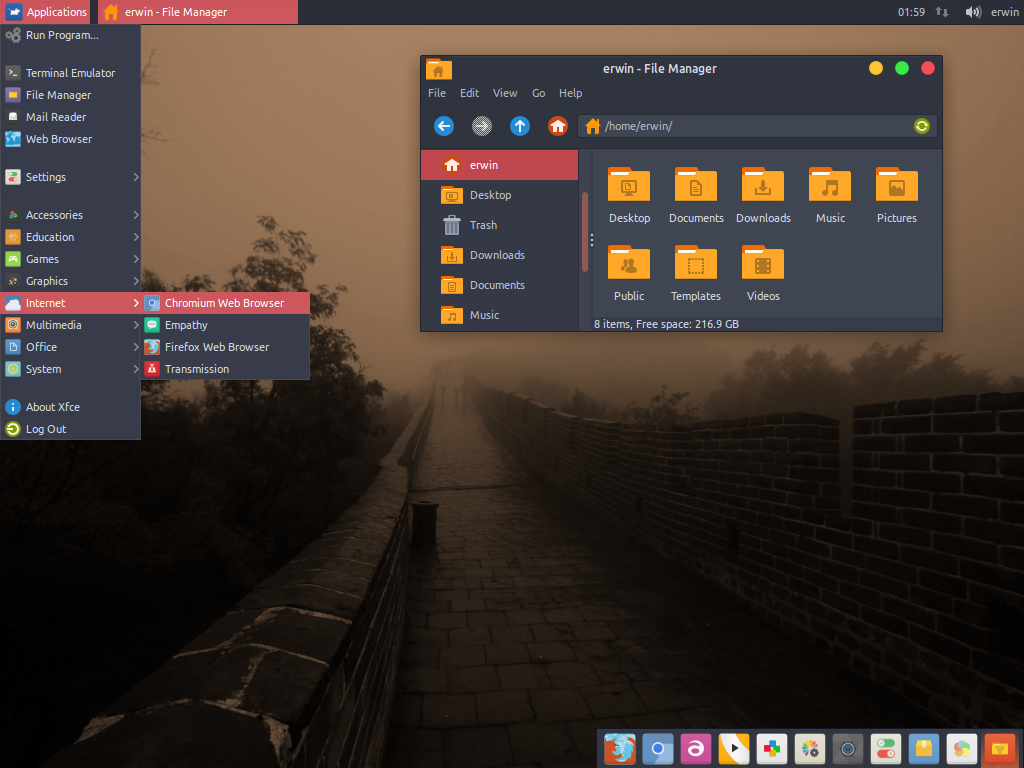Go back using the blue back arrow
Screen dimensions: 1024x768
(444, 126)
